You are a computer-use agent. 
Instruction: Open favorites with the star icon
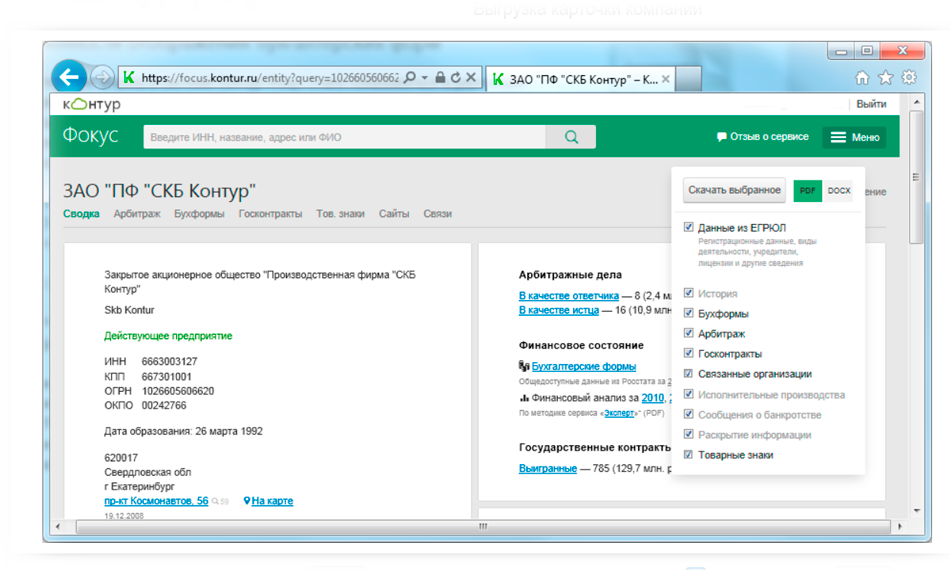point(886,78)
